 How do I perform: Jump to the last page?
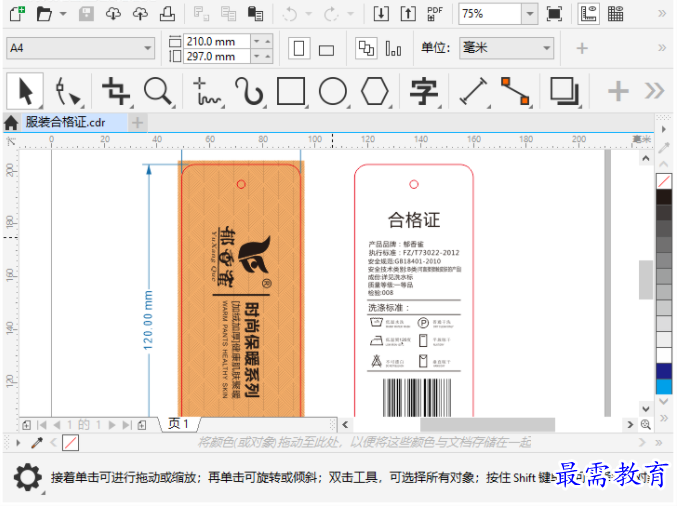click(127, 425)
